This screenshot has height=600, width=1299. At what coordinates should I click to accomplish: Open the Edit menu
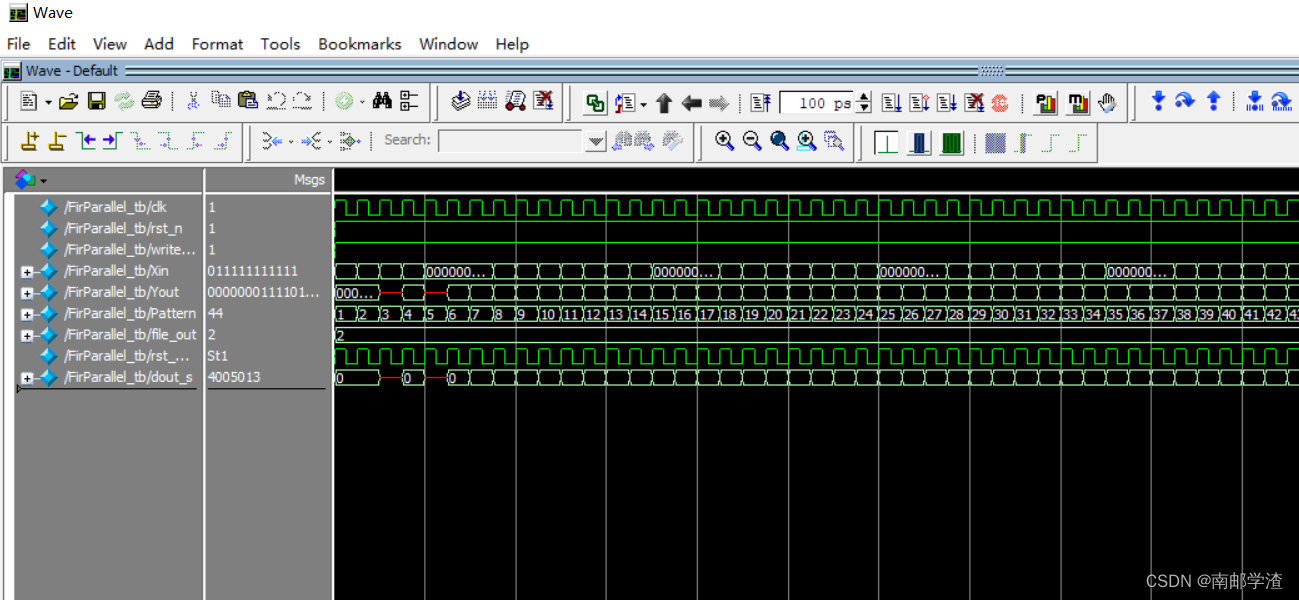coord(62,44)
